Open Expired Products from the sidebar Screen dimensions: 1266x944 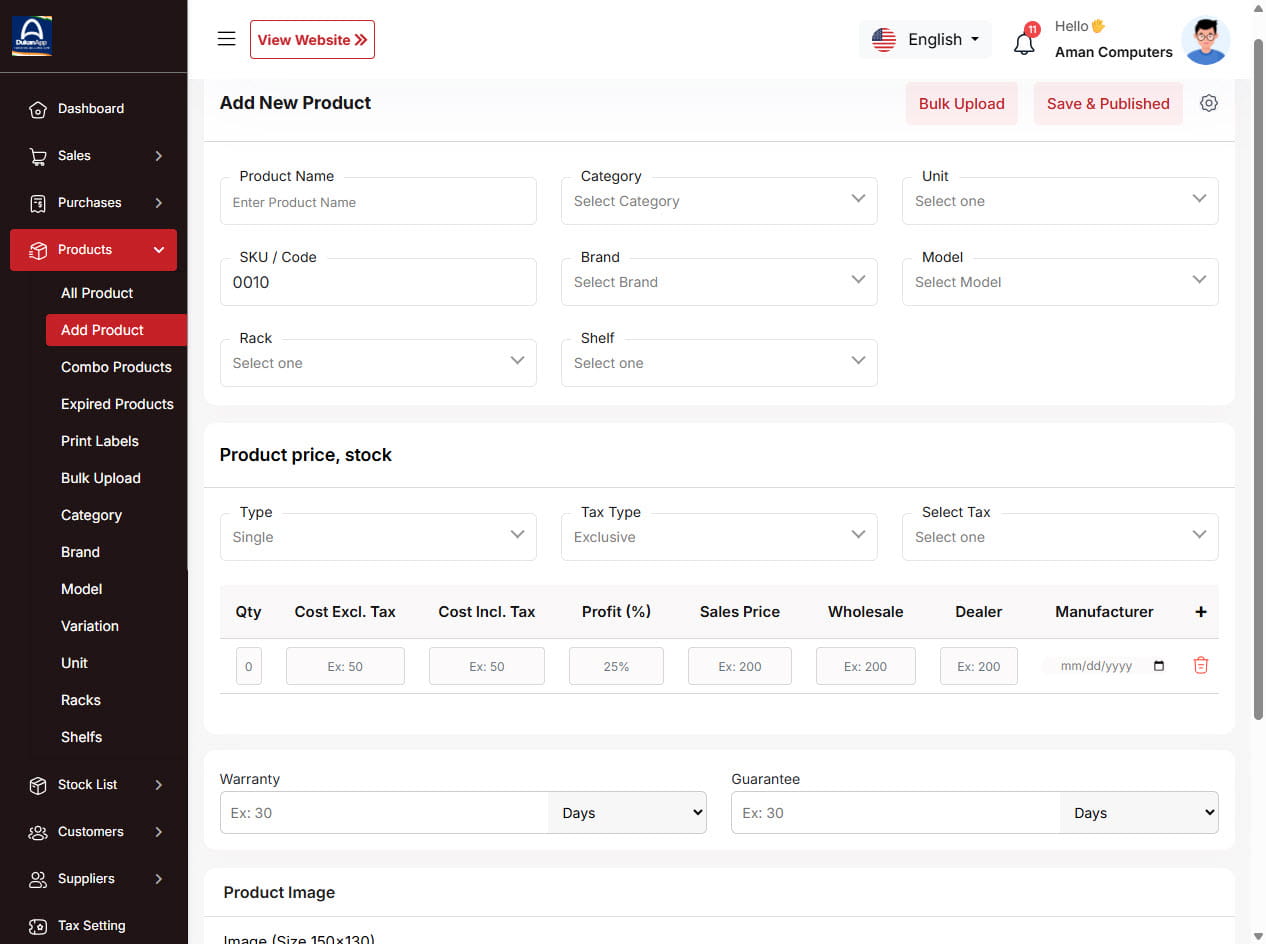(117, 404)
